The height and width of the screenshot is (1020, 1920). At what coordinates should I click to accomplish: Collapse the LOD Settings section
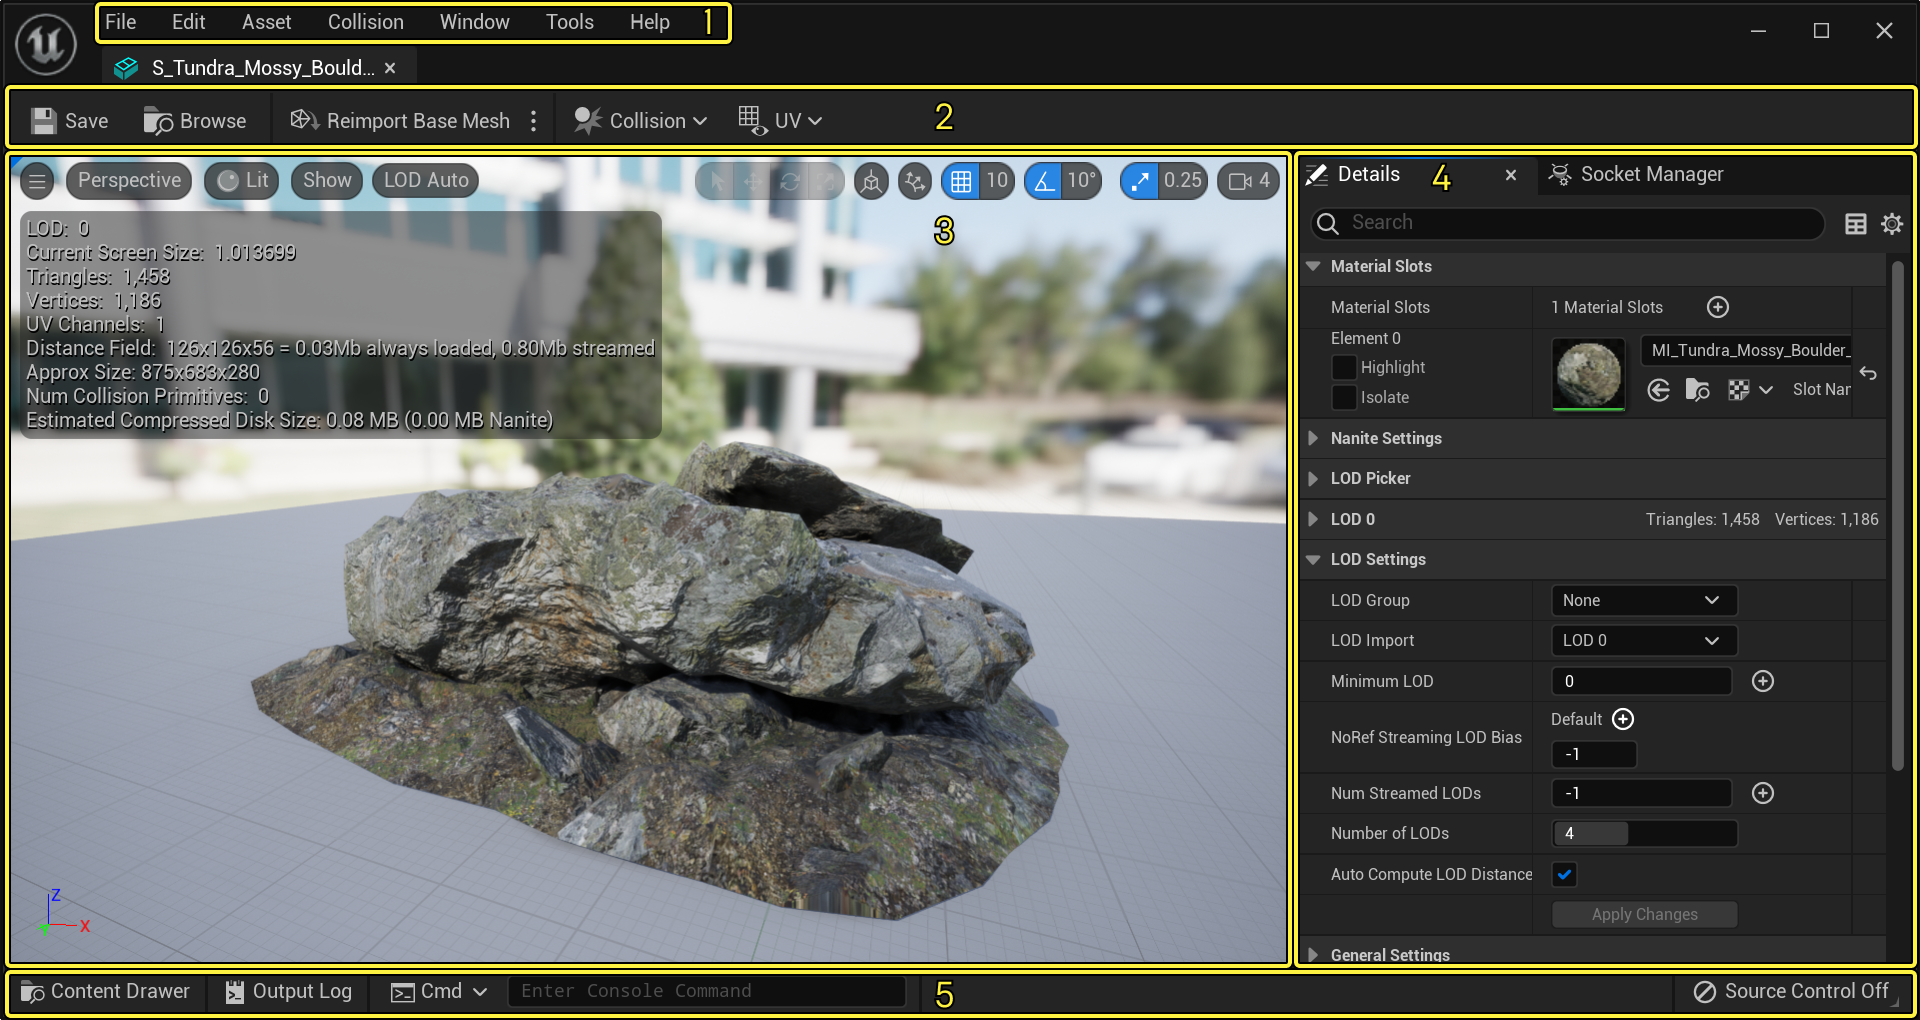pyautogui.click(x=1313, y=559)
